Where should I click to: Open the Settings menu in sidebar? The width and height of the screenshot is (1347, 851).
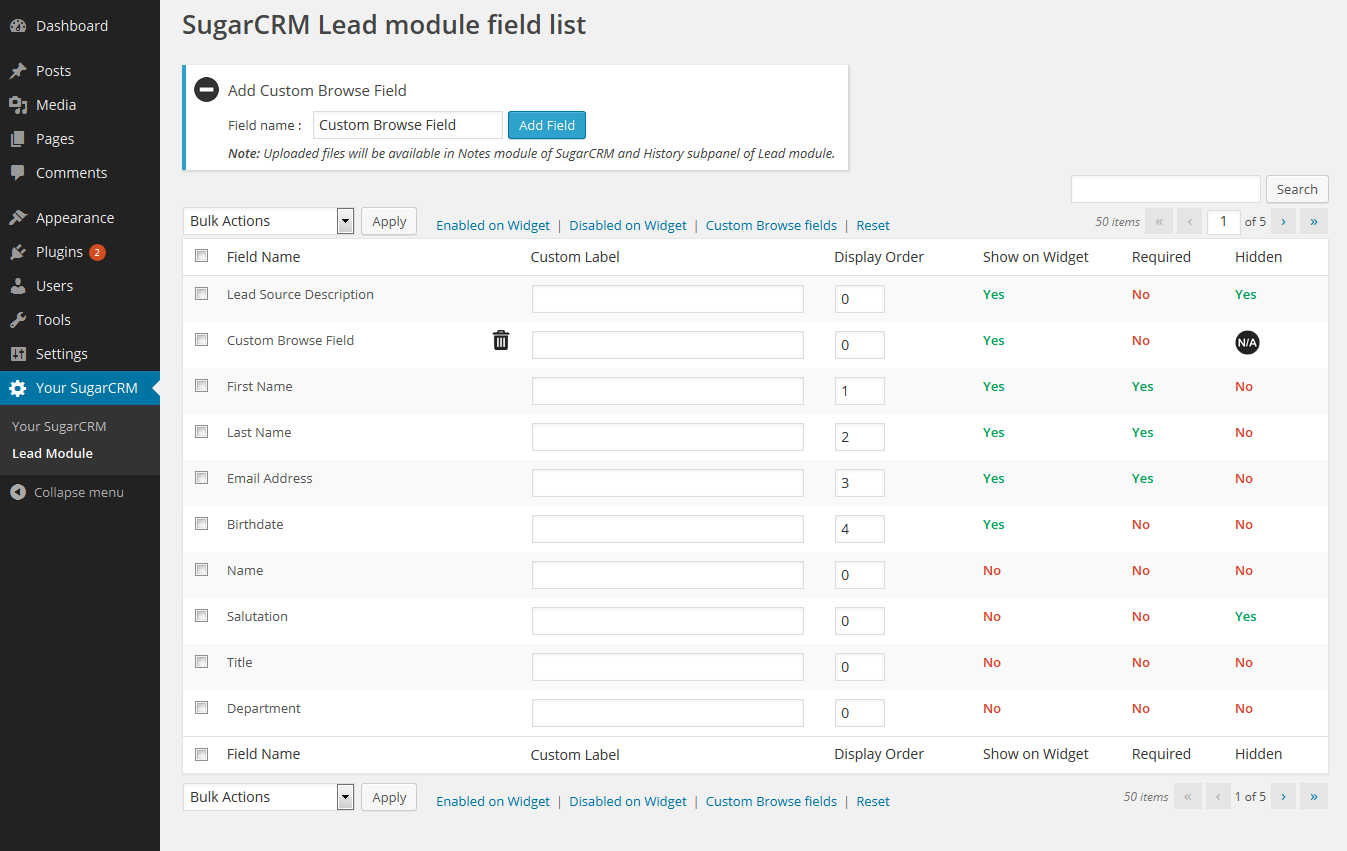coord(62,354)
